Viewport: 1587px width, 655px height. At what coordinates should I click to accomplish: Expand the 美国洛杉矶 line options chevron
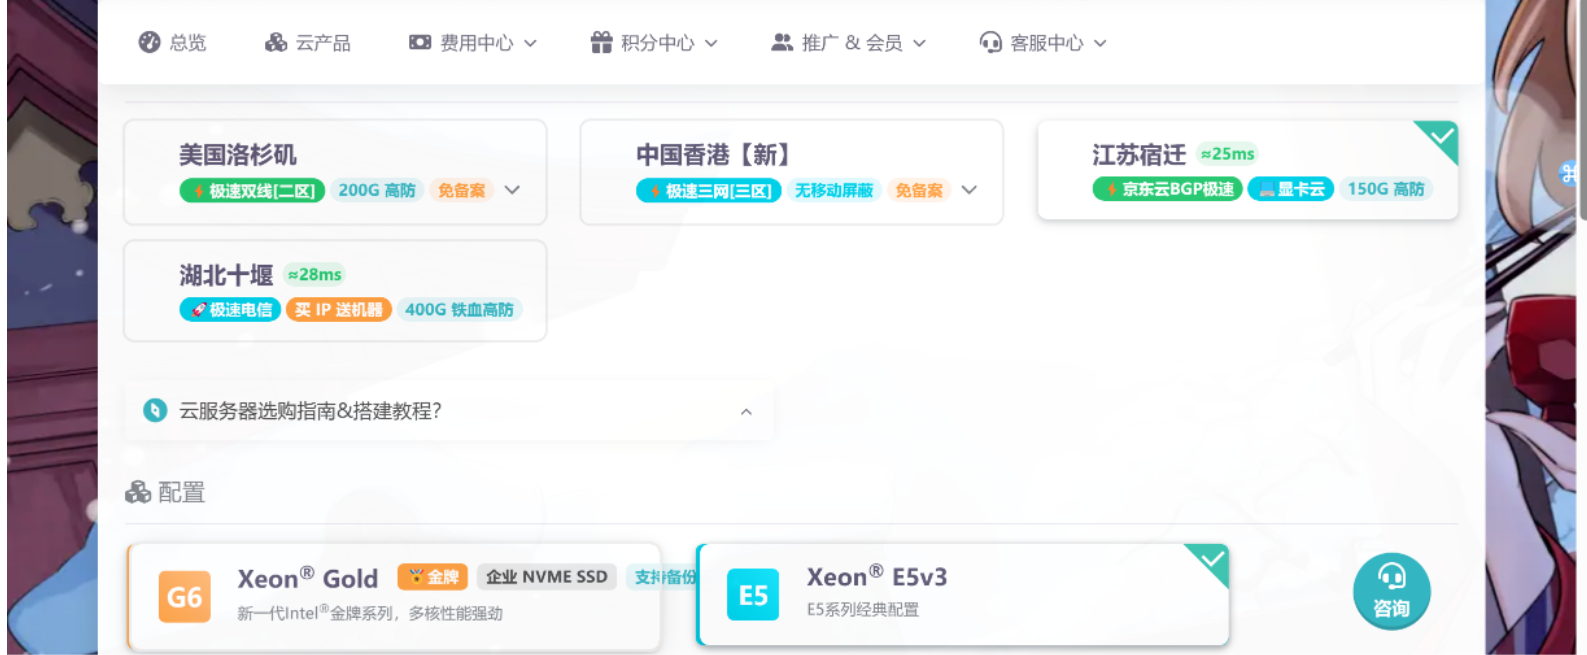[512, 190]
